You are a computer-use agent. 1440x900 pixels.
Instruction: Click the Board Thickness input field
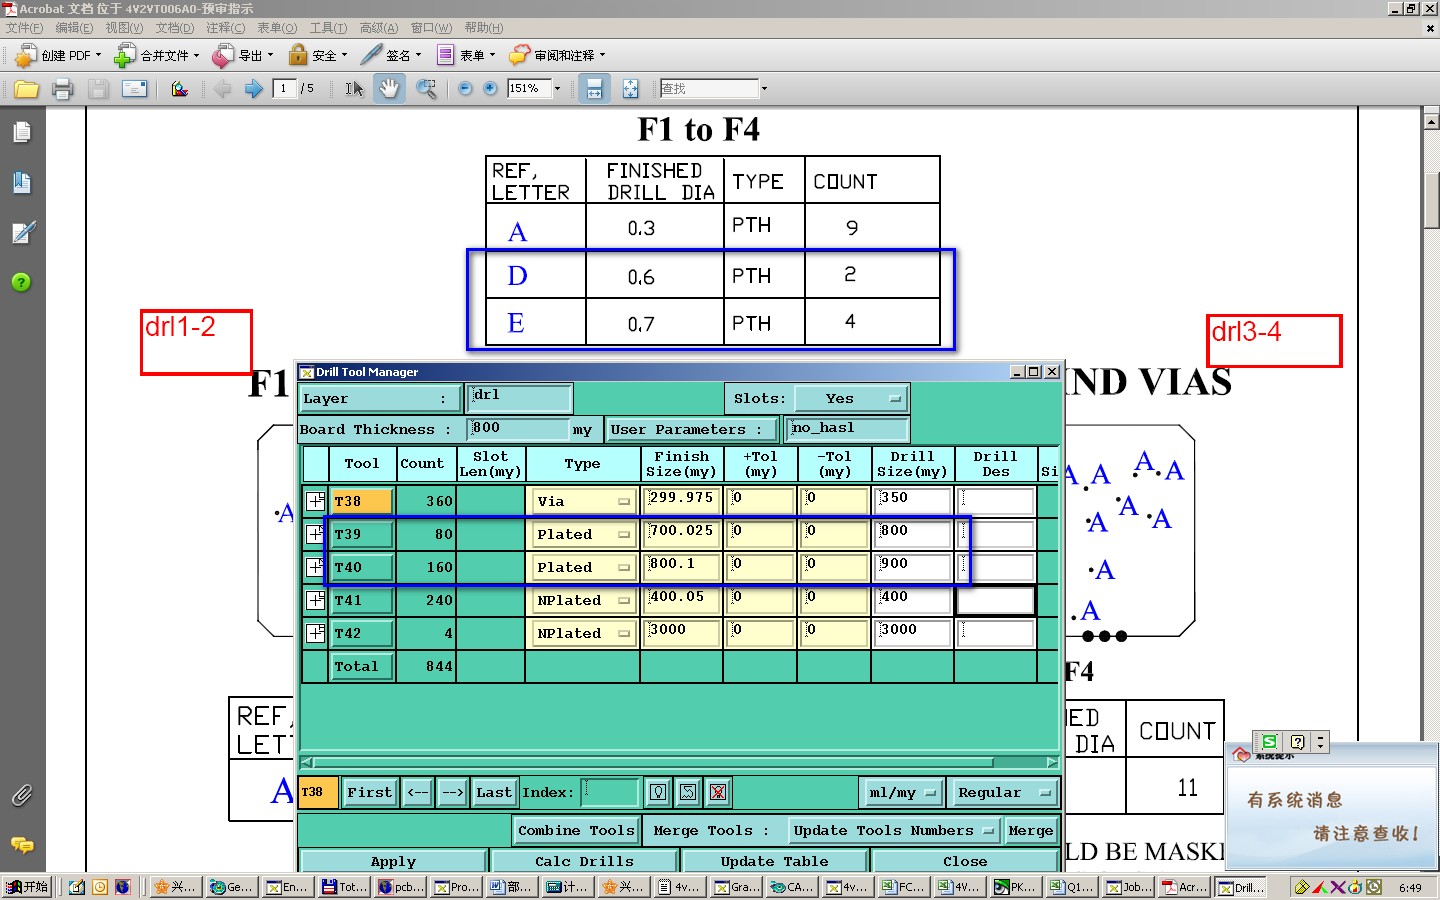tap(518, 429)
